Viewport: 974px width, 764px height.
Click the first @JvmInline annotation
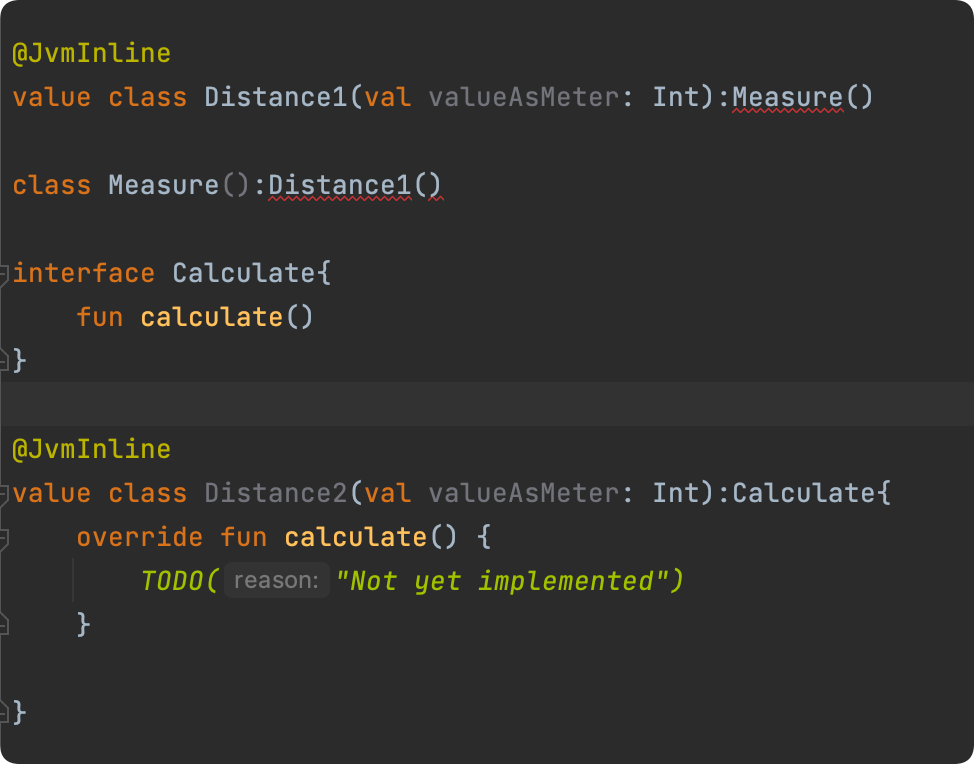pos(91,53)
